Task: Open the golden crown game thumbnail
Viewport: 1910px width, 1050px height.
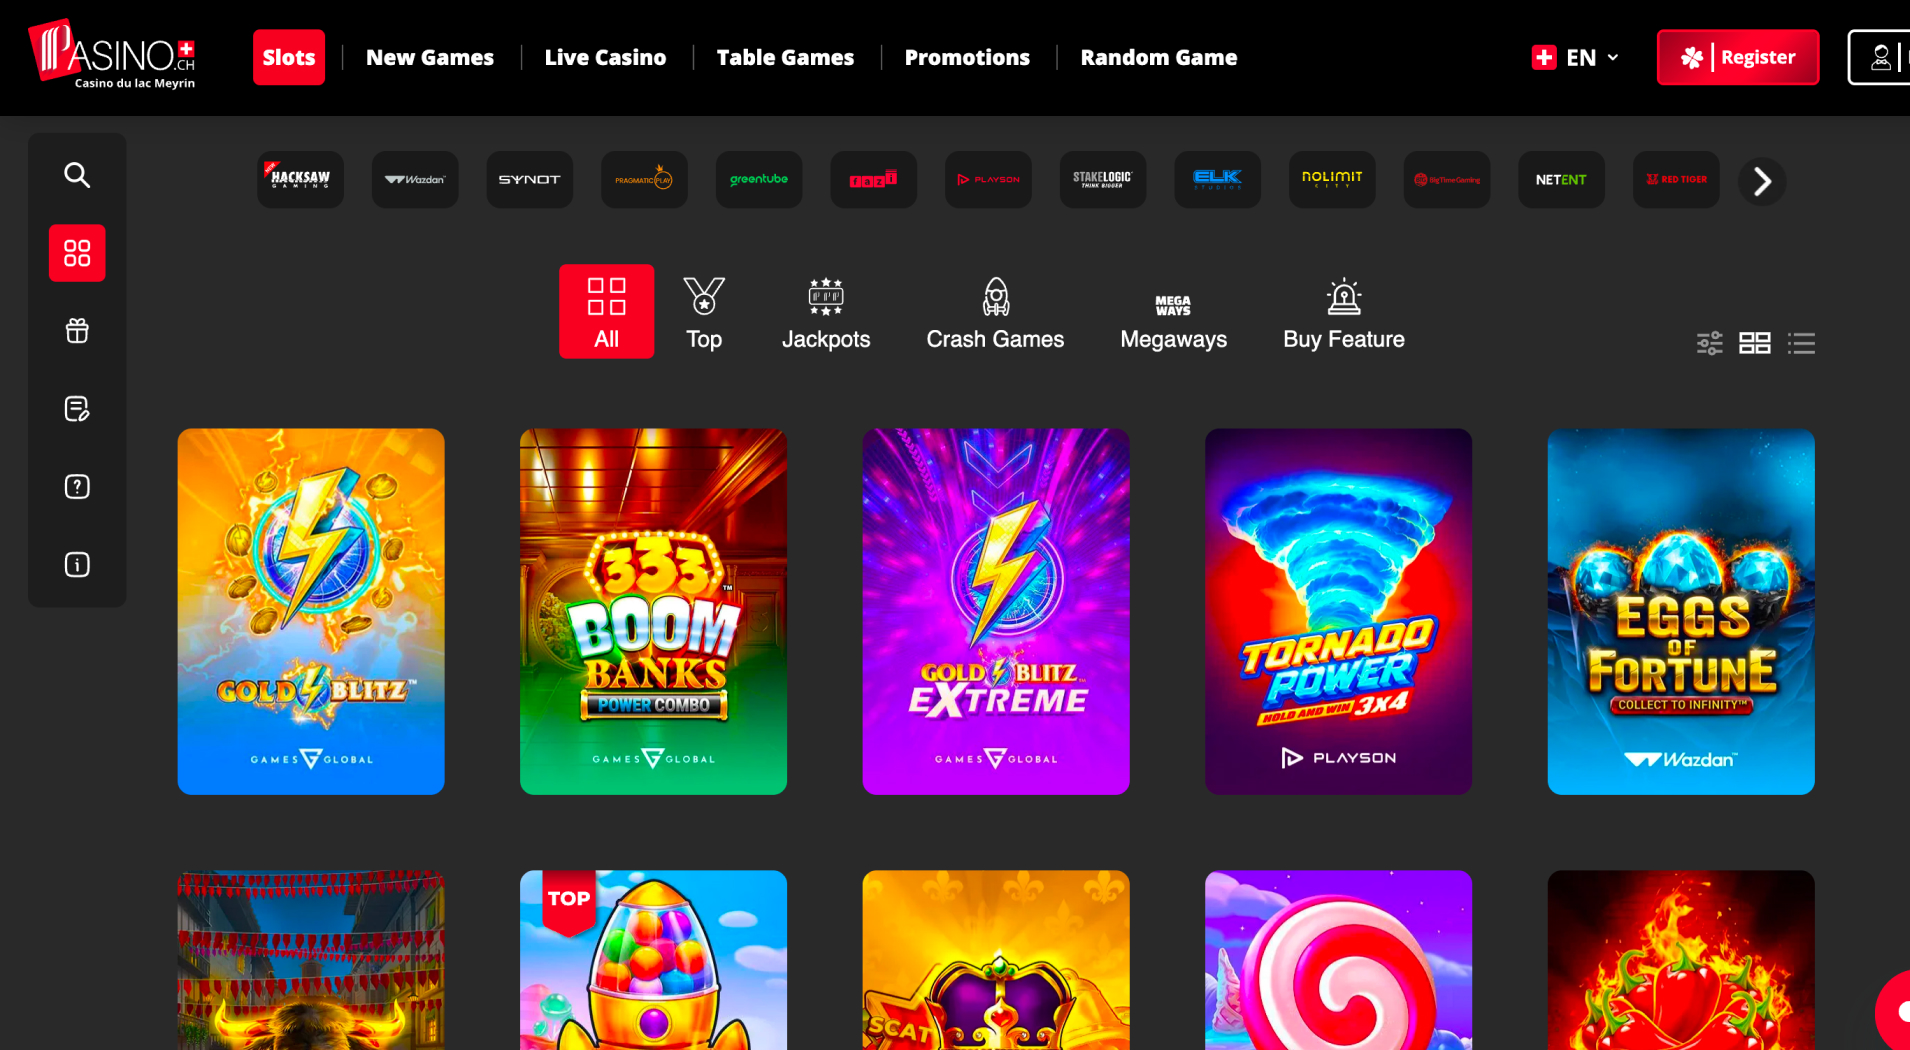Action: tap(996, 960)
